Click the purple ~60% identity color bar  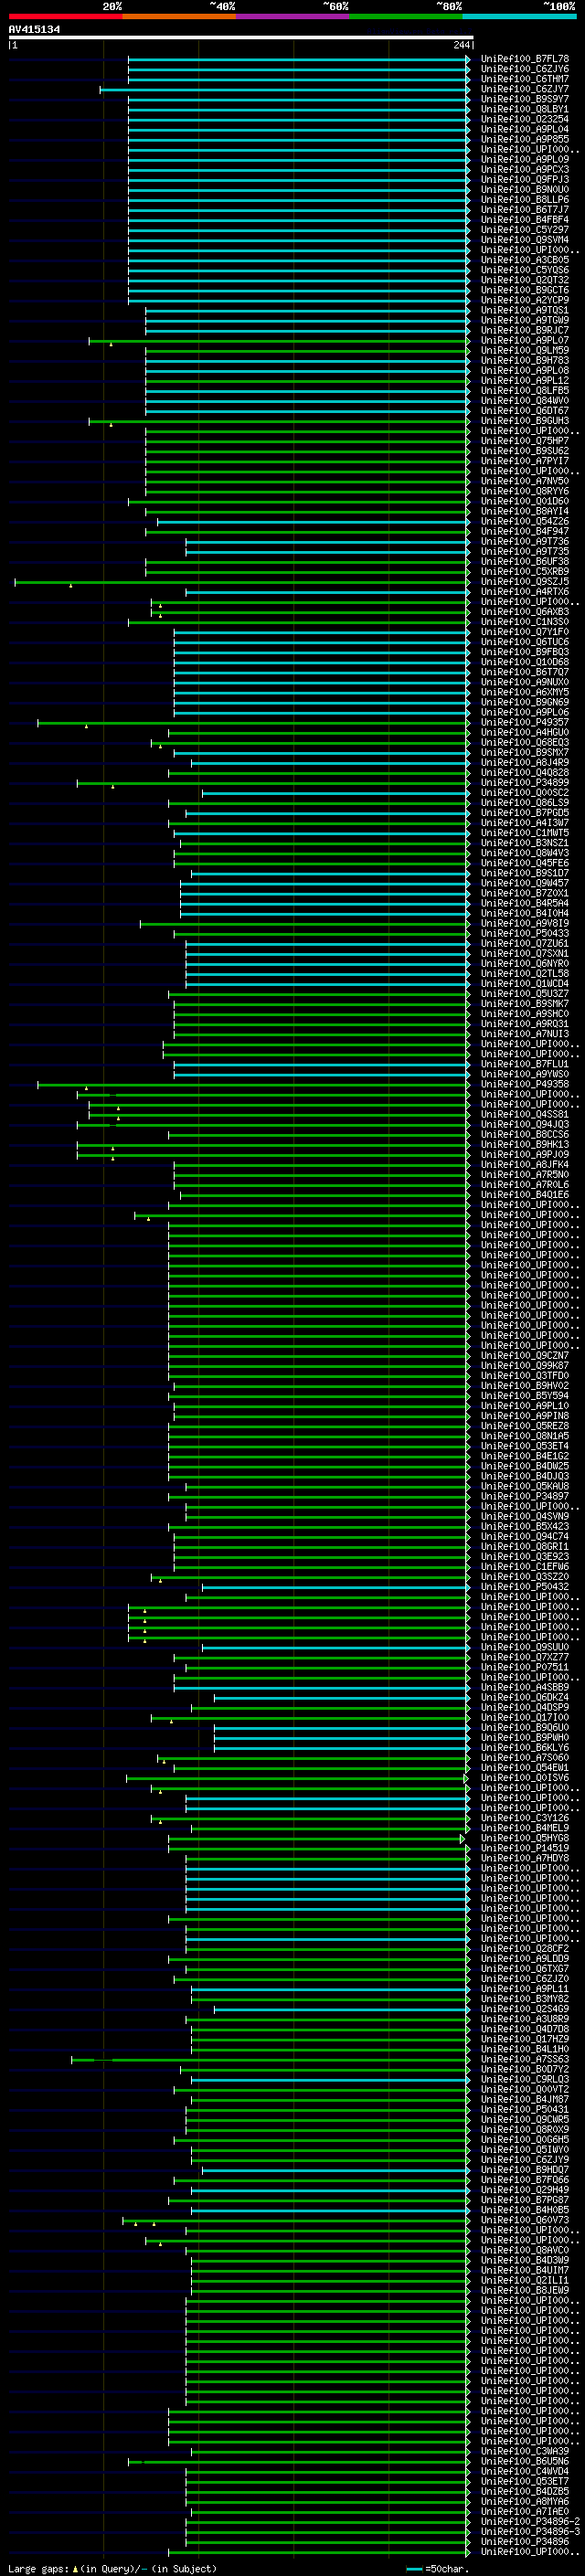click(x=292, y=16)
